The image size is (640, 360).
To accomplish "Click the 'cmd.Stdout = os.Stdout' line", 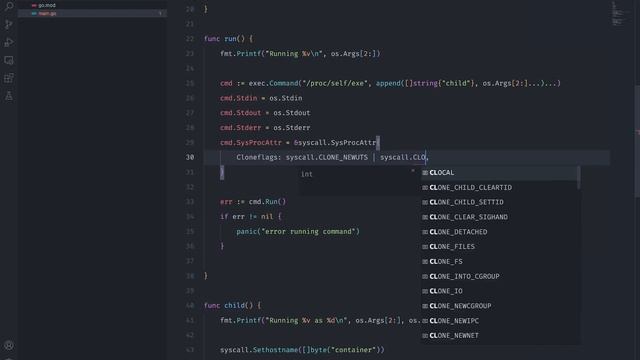I will coord(265,113).
